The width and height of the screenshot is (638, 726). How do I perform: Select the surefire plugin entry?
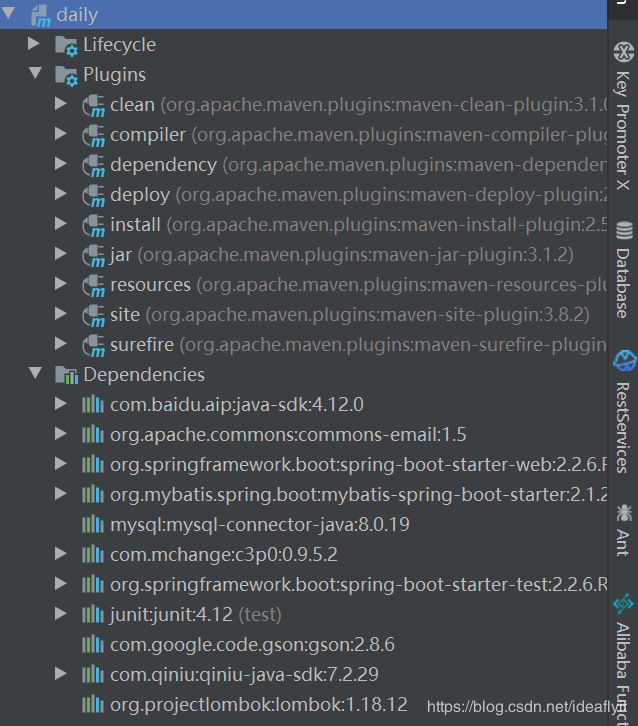(142, 345)
